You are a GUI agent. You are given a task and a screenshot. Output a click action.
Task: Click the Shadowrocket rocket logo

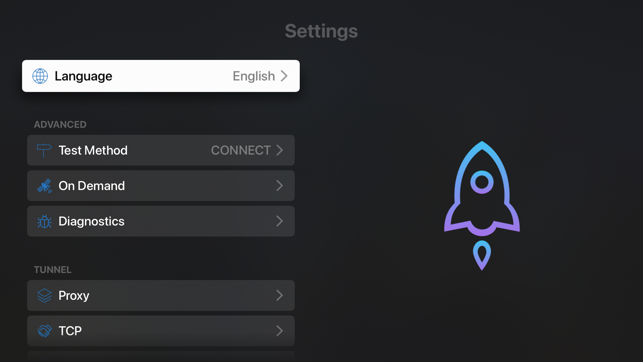pyautogui.click(x=482, y=206)
